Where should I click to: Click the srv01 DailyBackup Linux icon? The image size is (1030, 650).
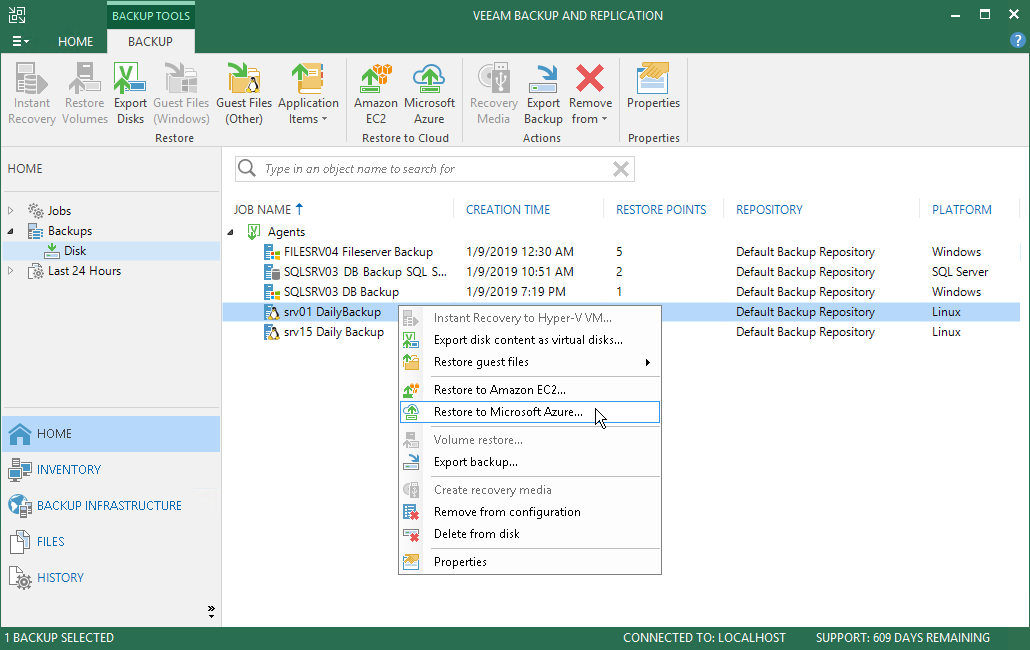271,312
